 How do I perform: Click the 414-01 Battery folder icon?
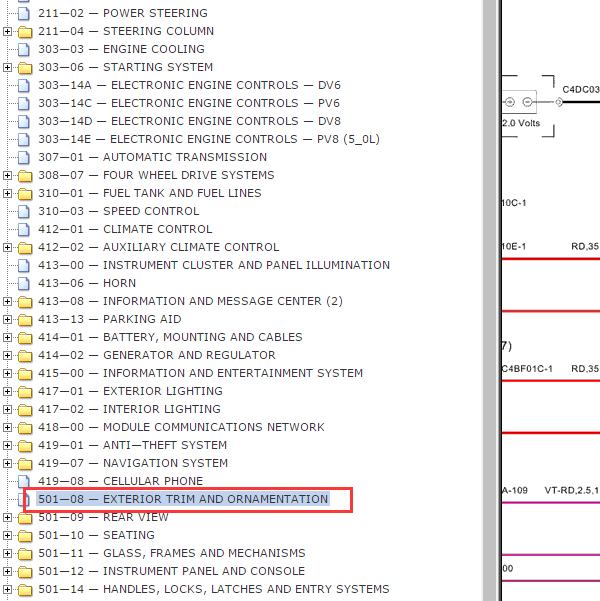(25, 338)
